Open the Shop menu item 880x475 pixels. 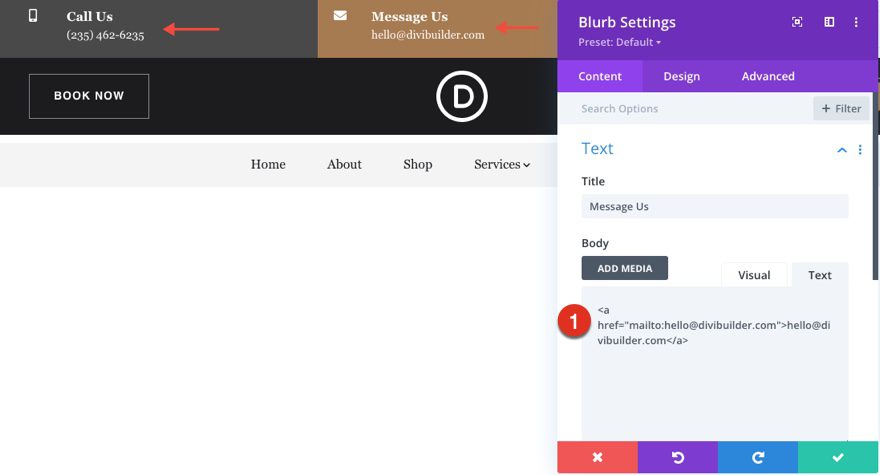(x=418, y=165)
